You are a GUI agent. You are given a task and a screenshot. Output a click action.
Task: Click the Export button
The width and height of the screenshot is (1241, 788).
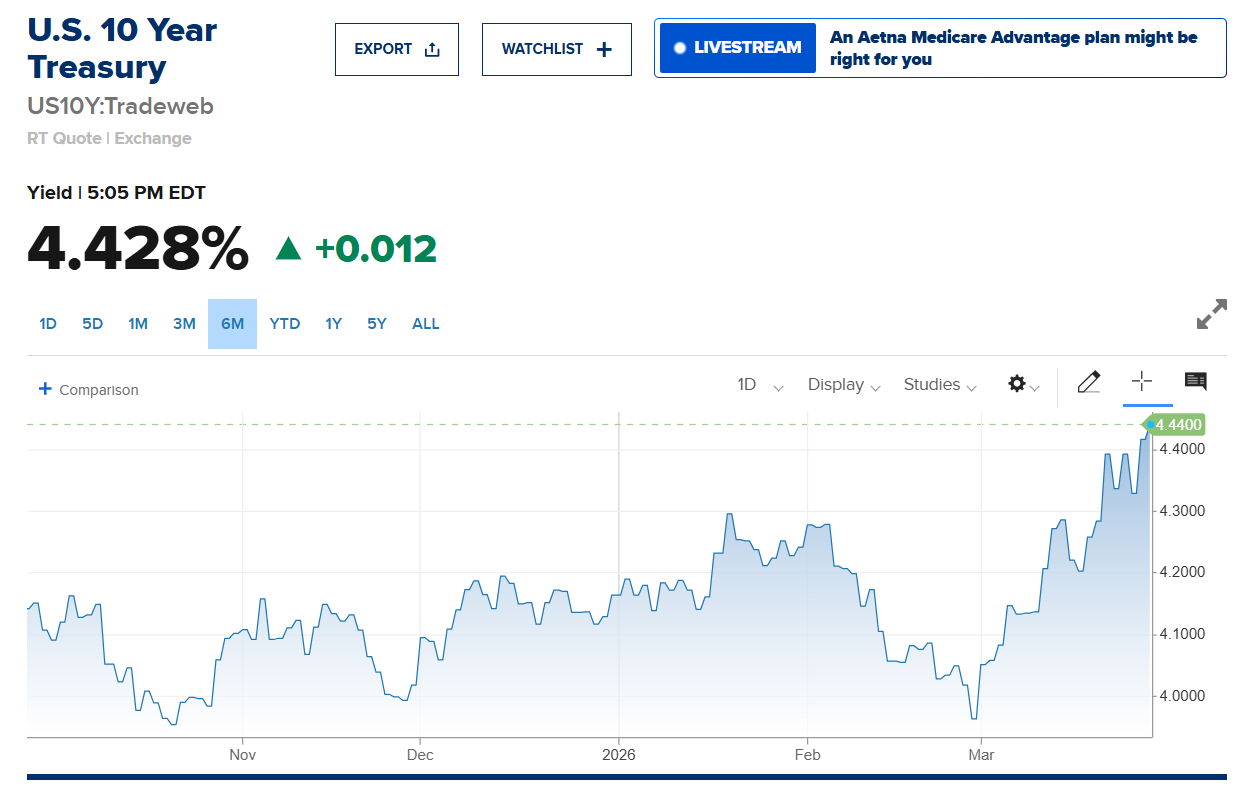click(x=396, y=49)
